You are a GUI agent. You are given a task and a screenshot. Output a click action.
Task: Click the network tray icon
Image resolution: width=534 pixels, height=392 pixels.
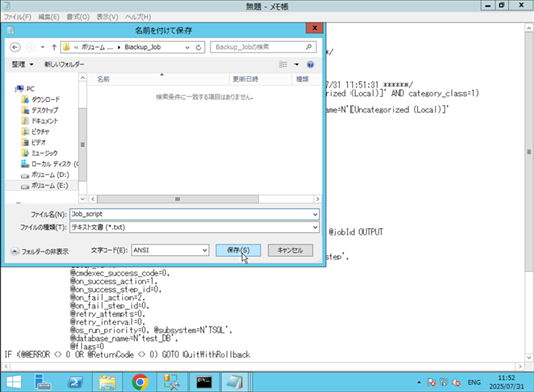tap(444, 382)
